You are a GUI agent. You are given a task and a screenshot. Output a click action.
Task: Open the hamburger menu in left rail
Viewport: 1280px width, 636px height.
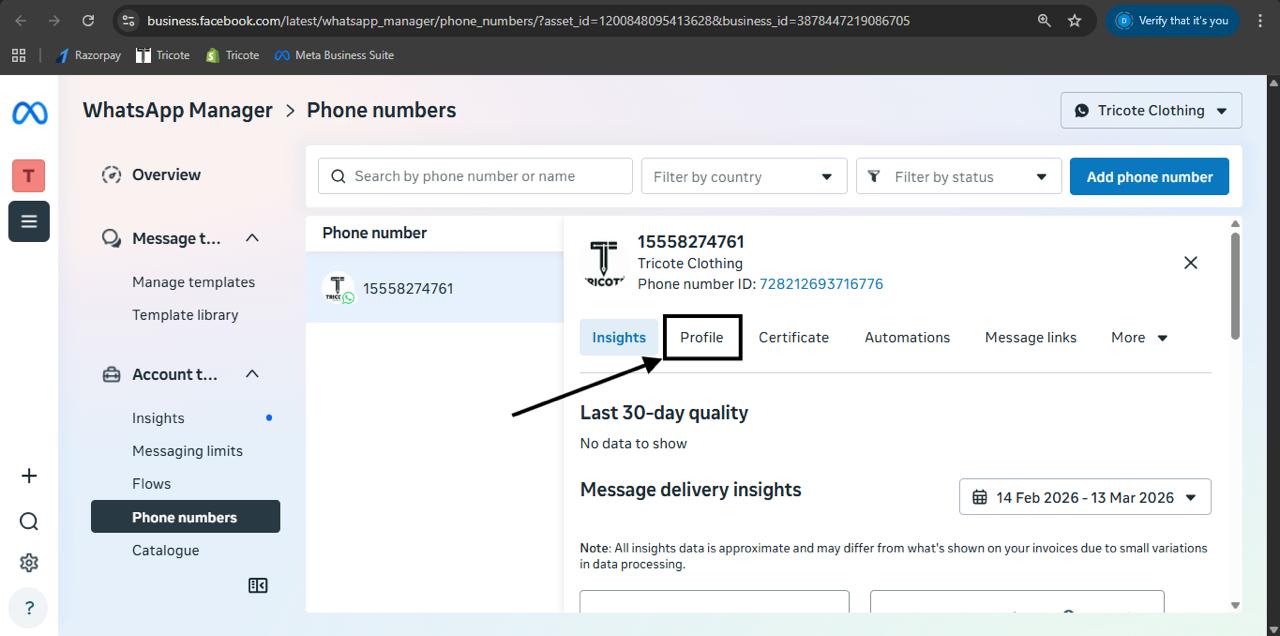click(x=29, y=221)
